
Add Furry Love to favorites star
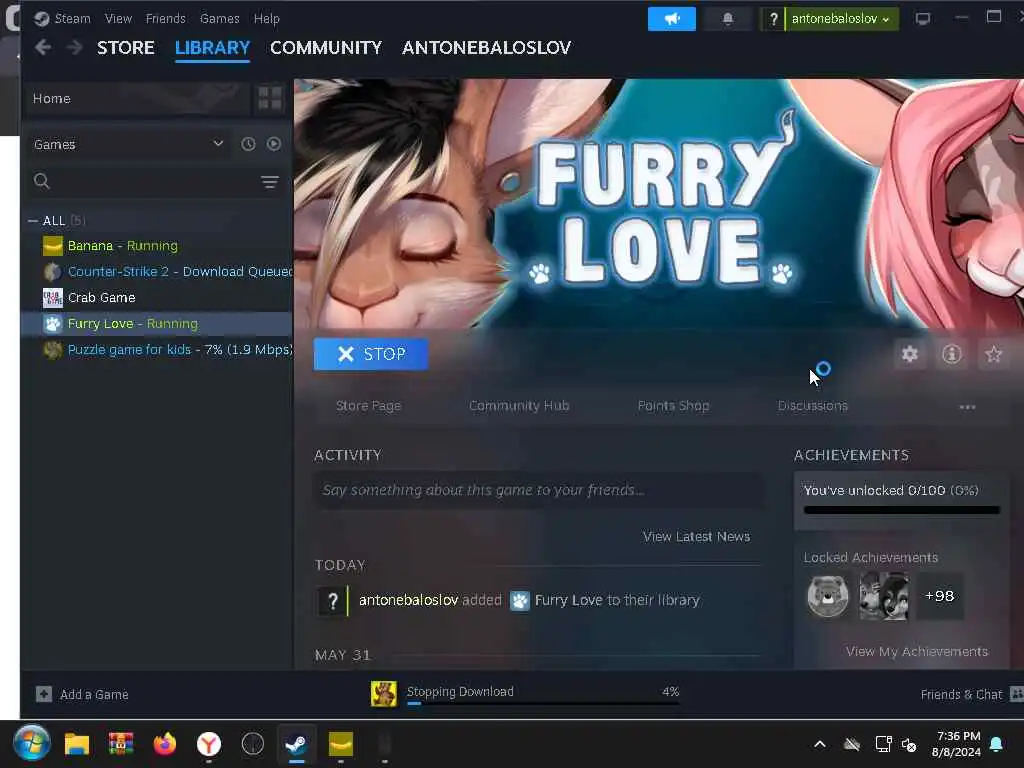(993, 354)
